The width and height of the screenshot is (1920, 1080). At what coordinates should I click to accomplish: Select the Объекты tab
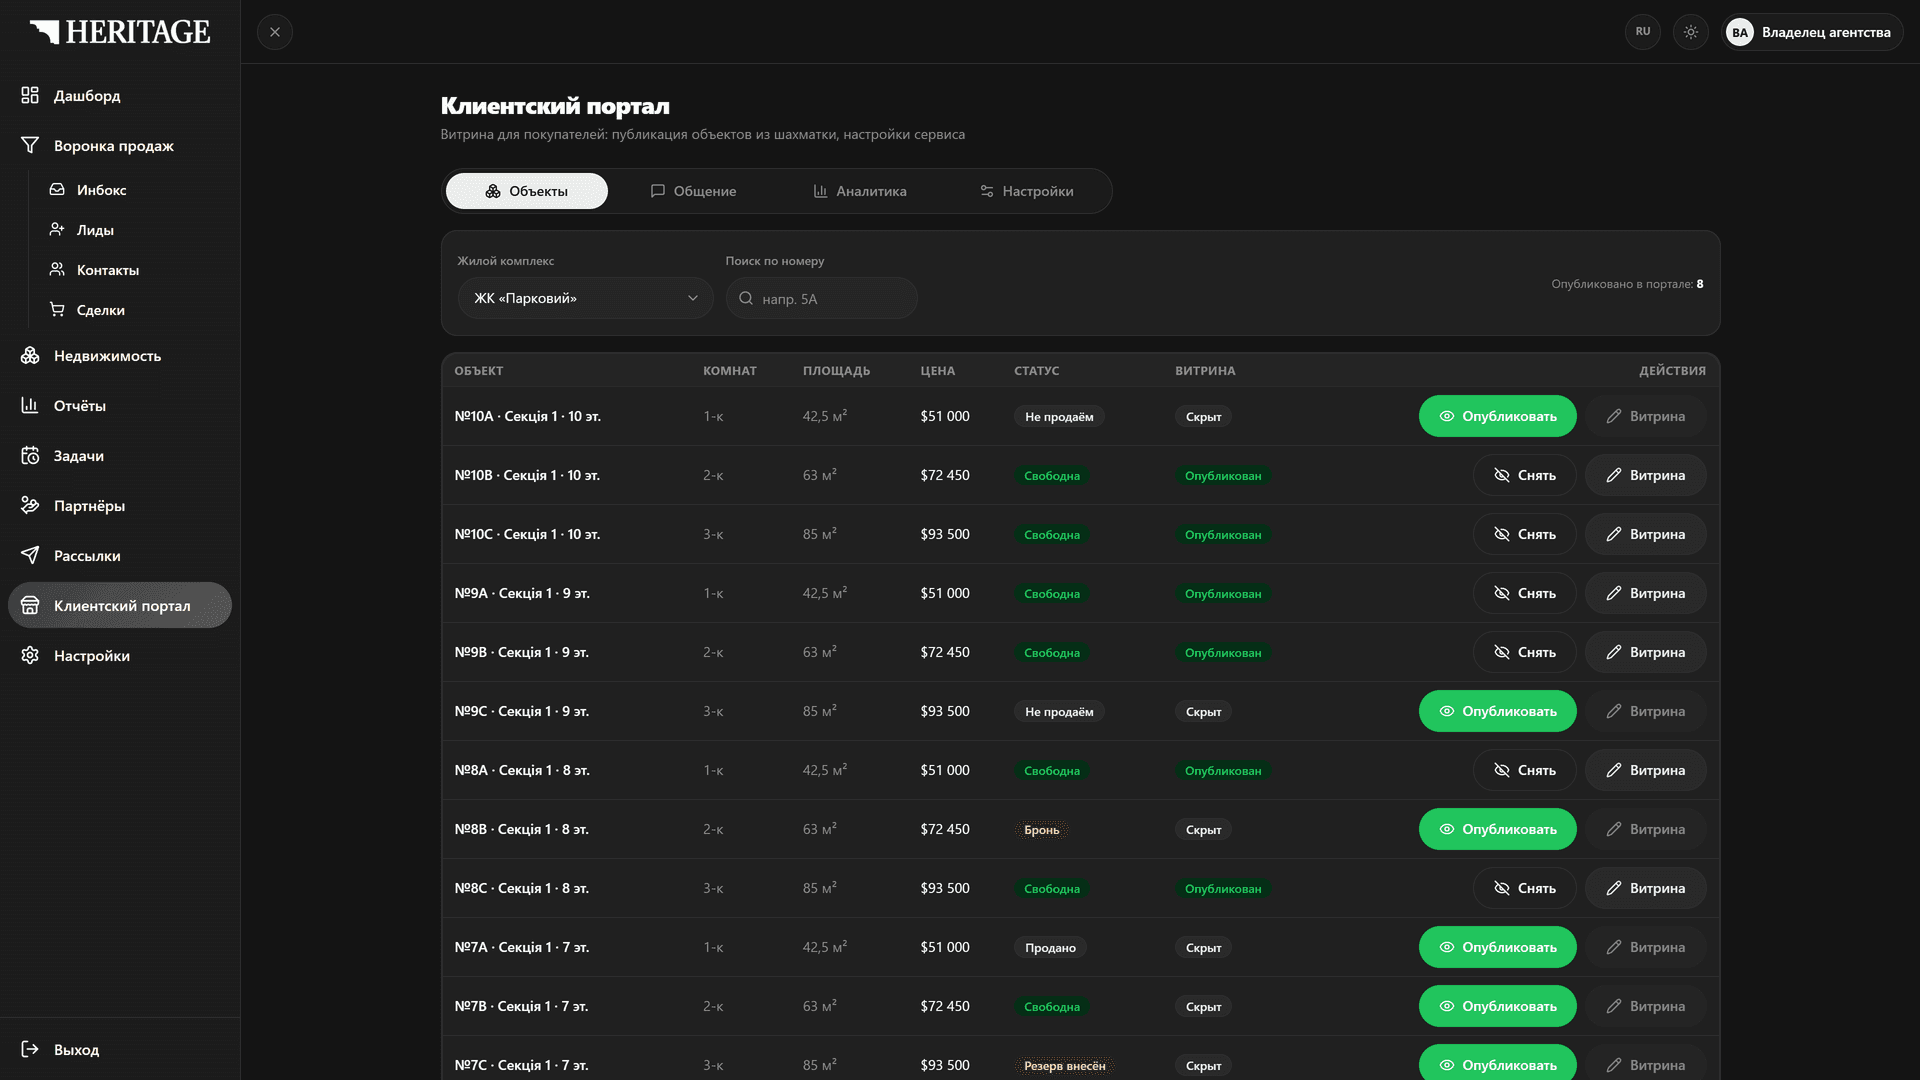coord(527,191)
